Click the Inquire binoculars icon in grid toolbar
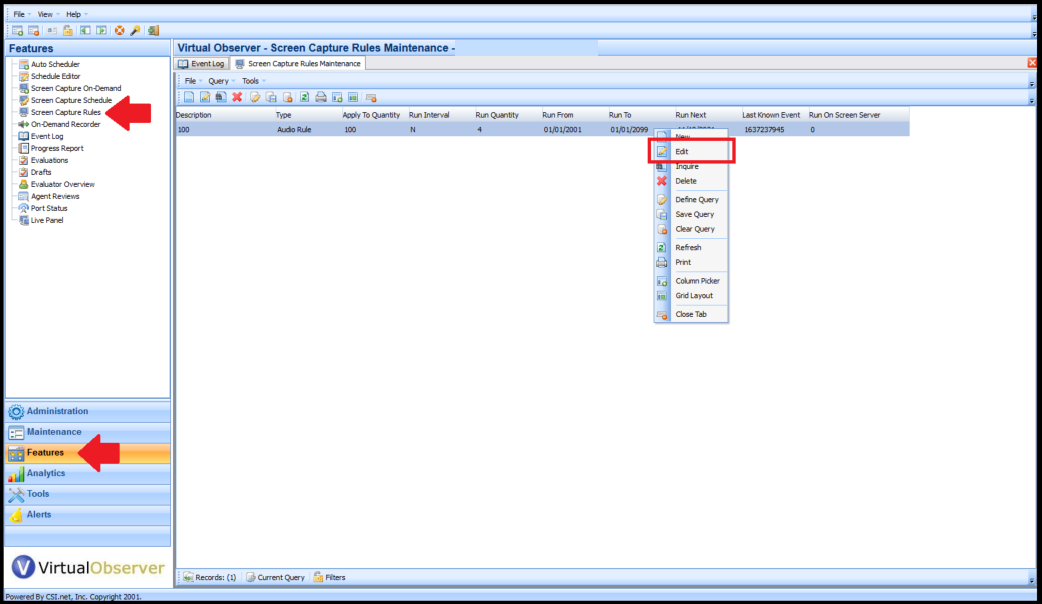 coord(221,98)
